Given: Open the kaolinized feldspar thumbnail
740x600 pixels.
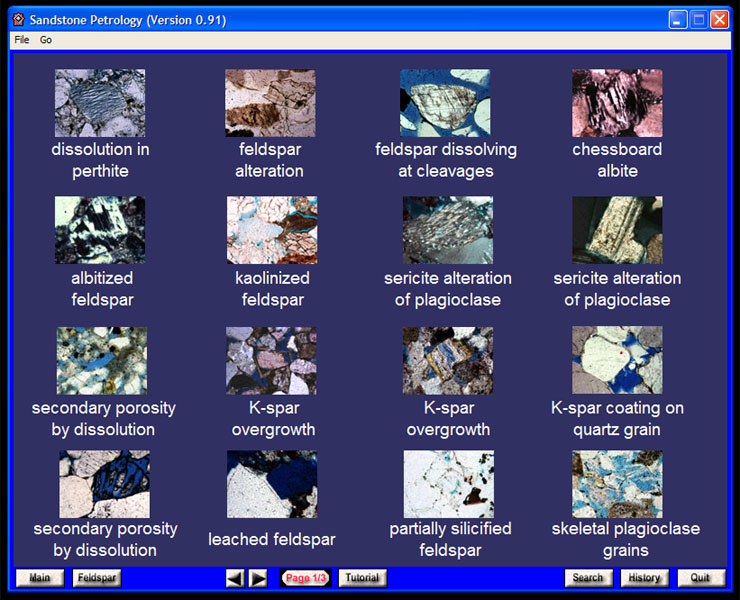Looking at the screenshot, I should tap(272, 230).
